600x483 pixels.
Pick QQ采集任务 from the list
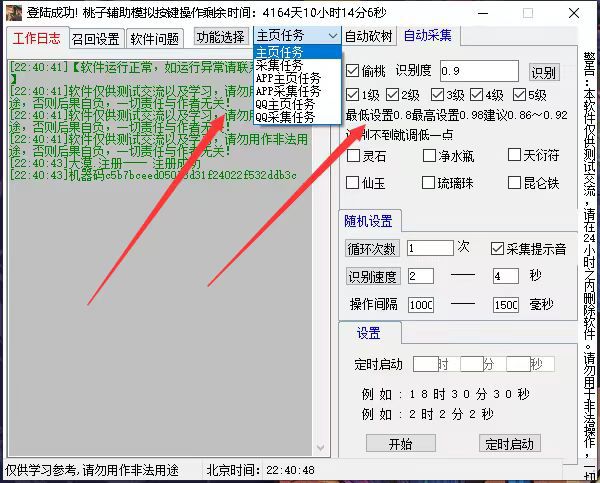click(297, 117)
